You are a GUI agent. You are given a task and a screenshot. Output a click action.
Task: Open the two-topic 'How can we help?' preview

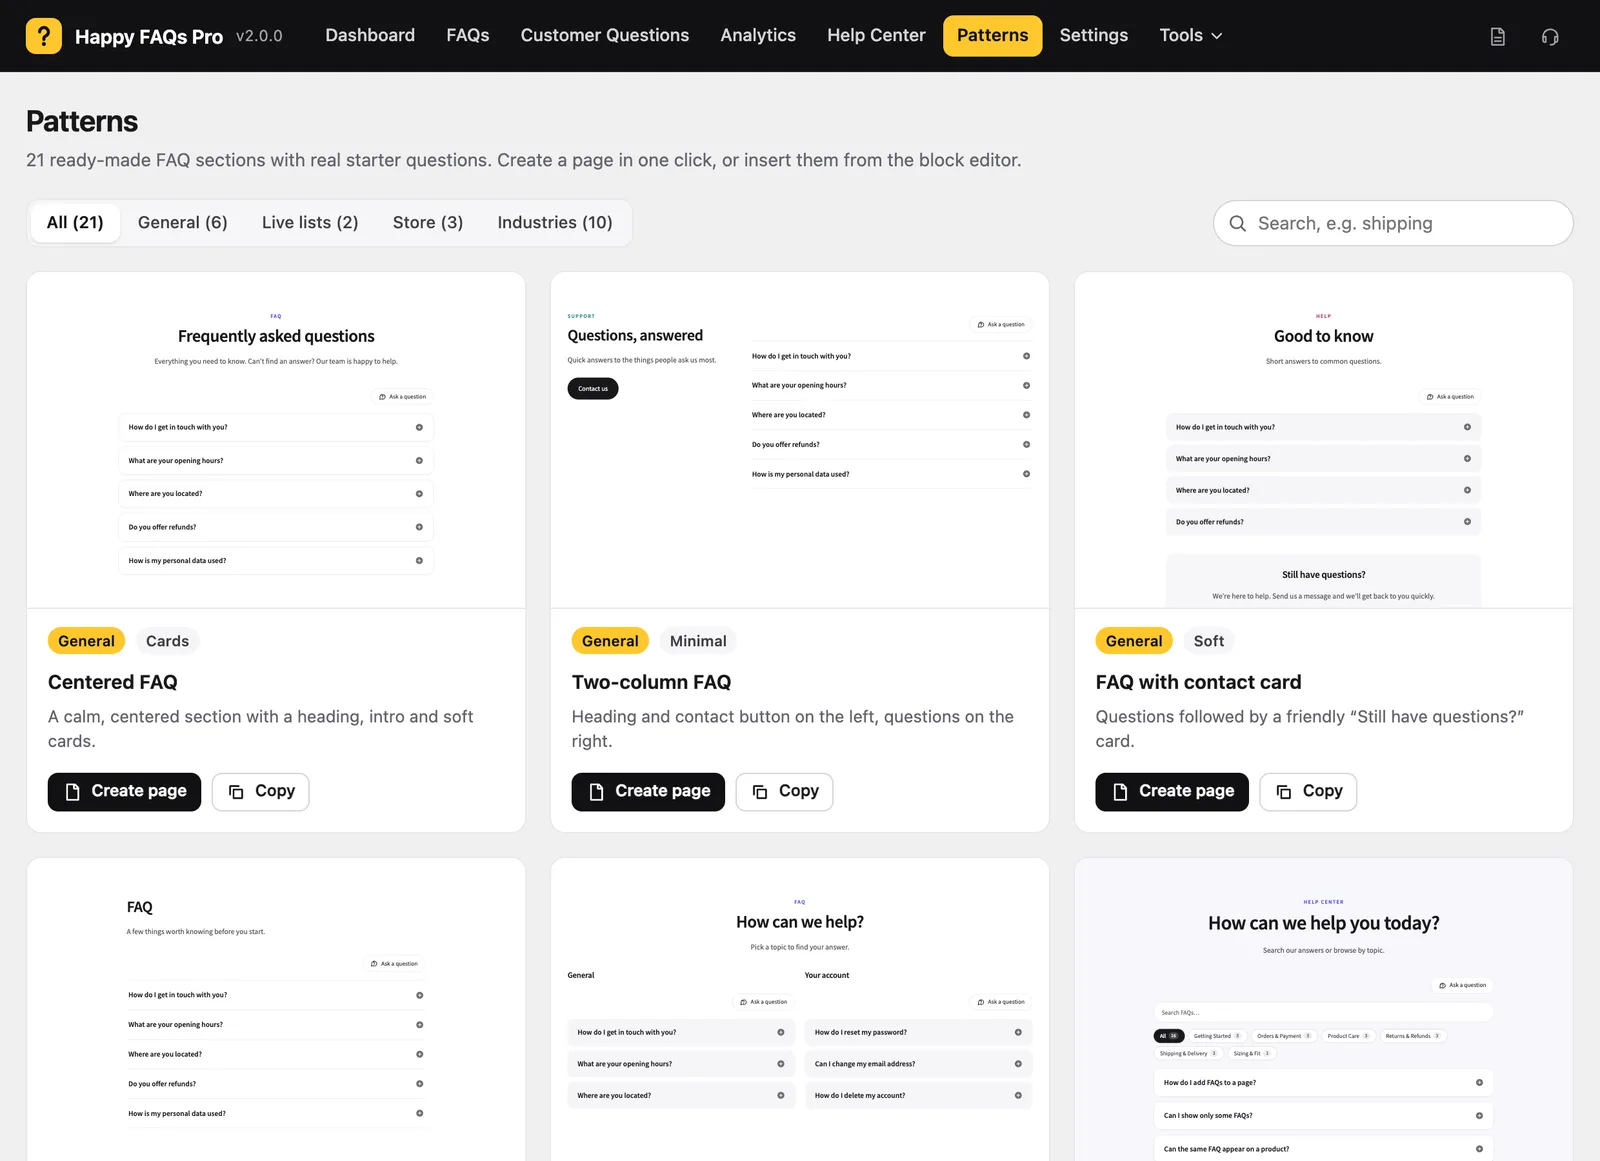pyautogui.click(x=800, y=1010)
